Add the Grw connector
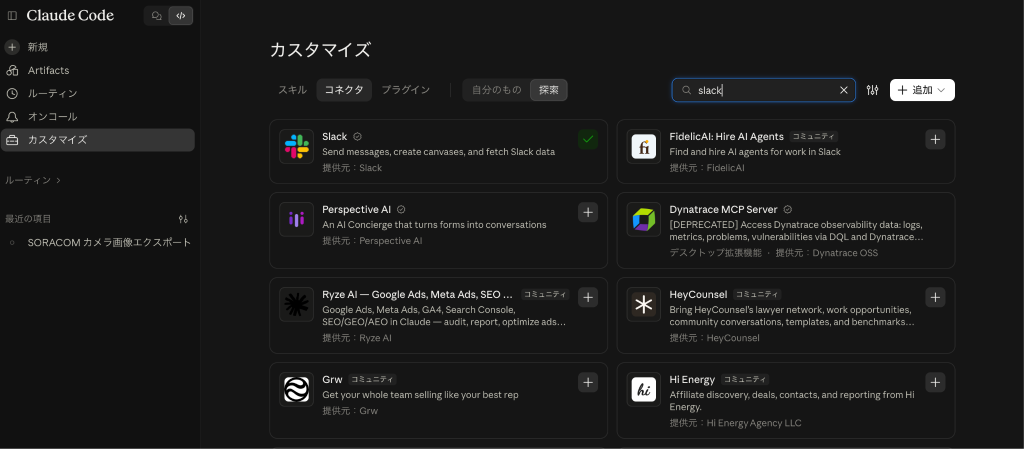Image resolution: width=1024 pixels, height=449 pixels. (588, 382)
